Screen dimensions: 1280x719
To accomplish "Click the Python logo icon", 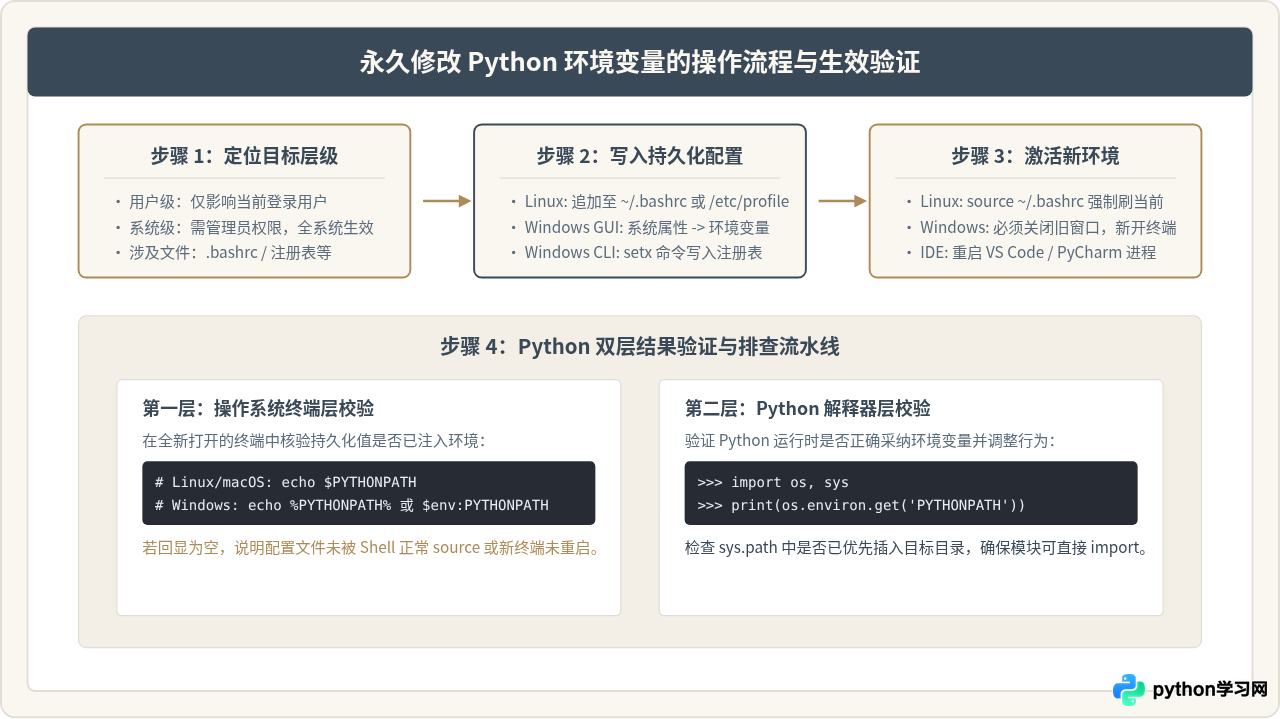I will (x=1129, y=690).
